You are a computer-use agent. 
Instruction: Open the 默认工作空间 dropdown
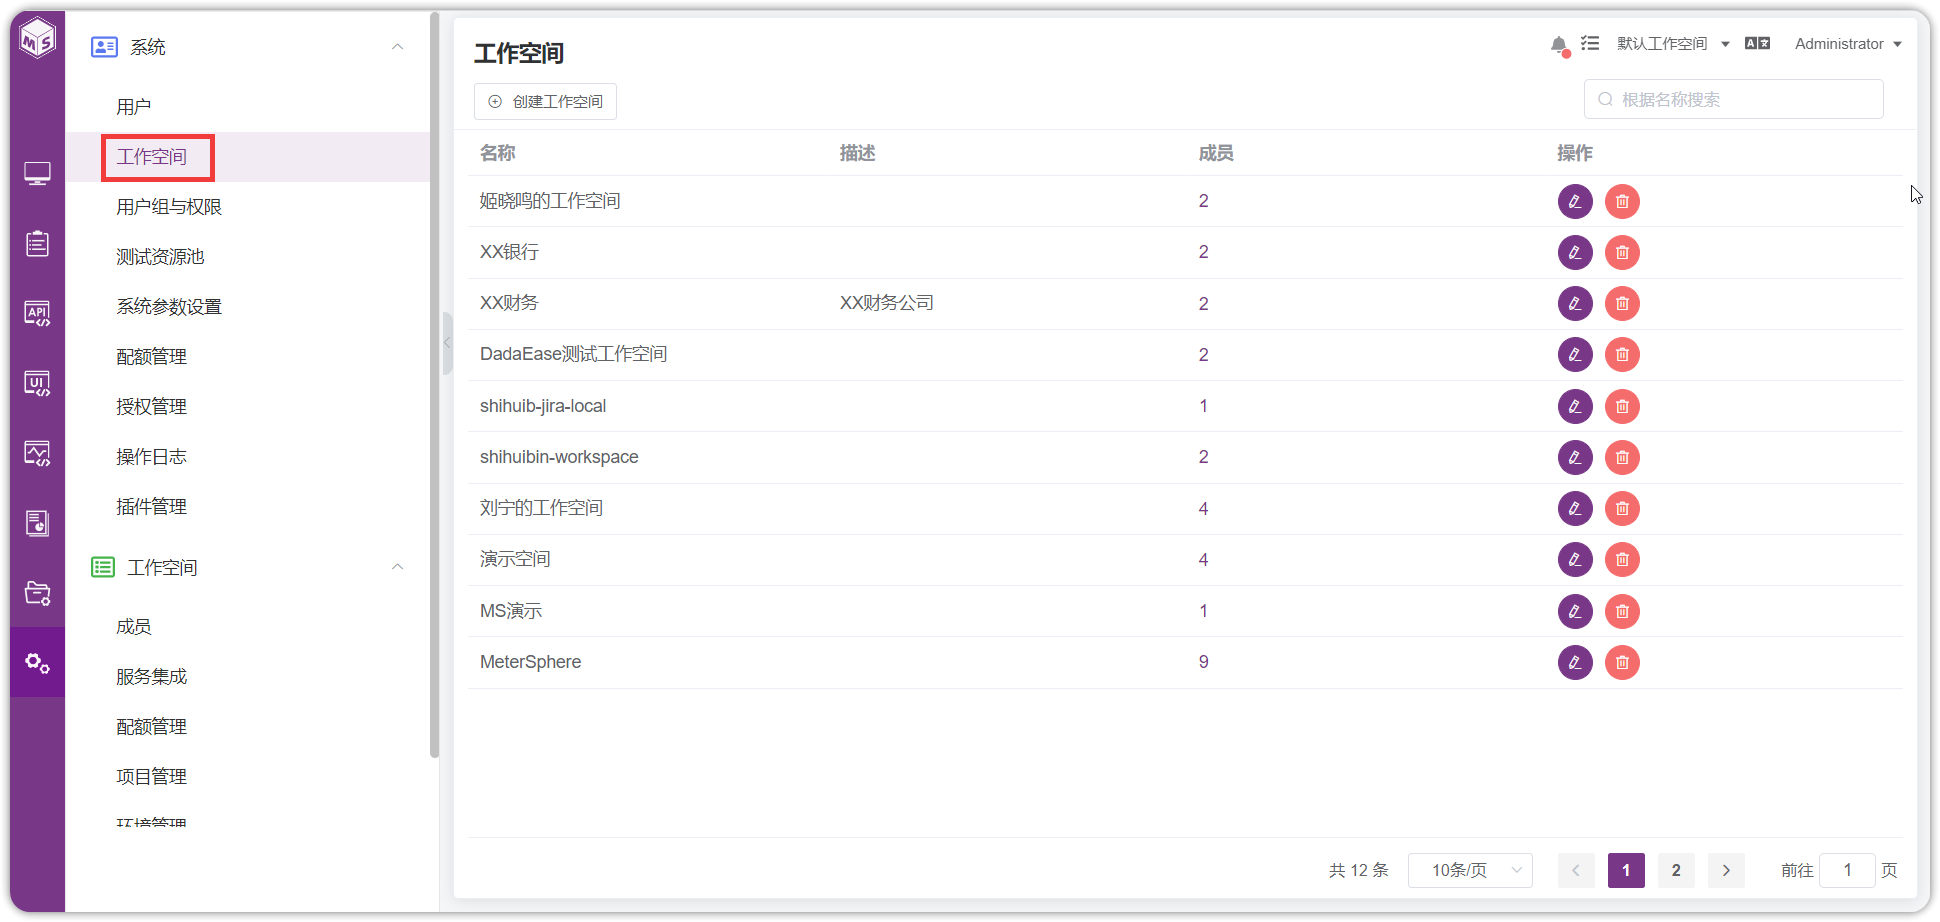1673,44
